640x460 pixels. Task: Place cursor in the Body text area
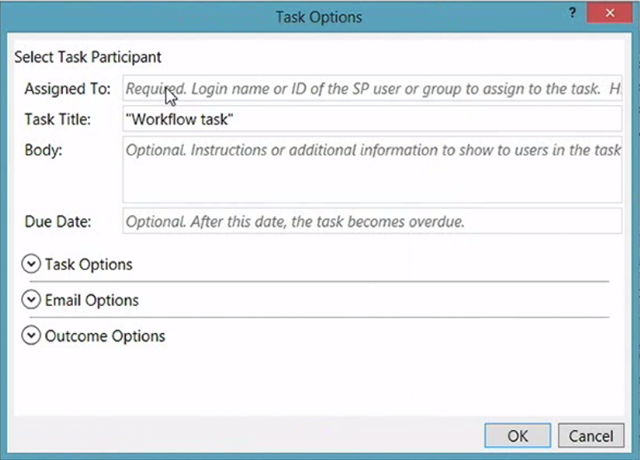(x=372, y=169)
